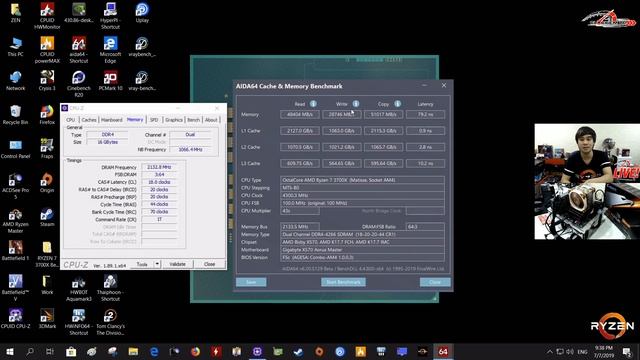
Task: Open the Recycle Bin desktop icon
Action: pyautogui.click(x=16, y=114)
